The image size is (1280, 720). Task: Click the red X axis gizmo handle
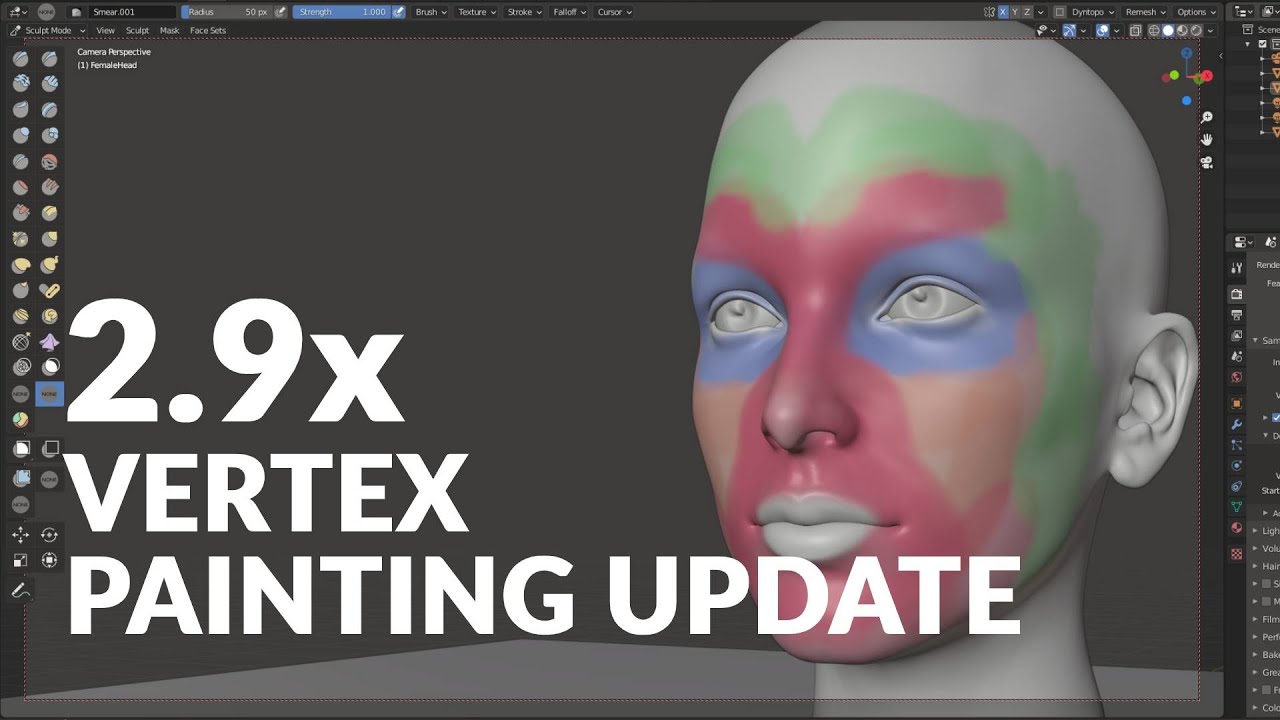pyautogui.click(x=1207, y=76)
